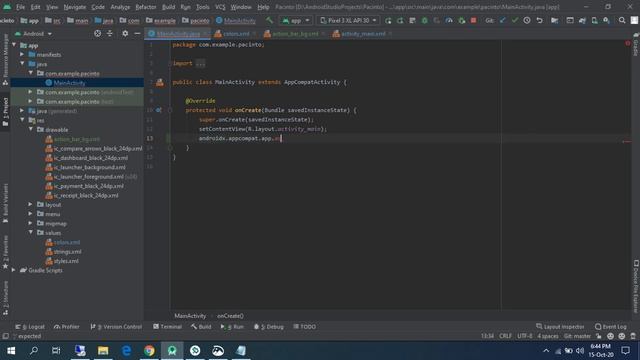
Task: Open the Android view selector dropdown
Action: (34, 33)
